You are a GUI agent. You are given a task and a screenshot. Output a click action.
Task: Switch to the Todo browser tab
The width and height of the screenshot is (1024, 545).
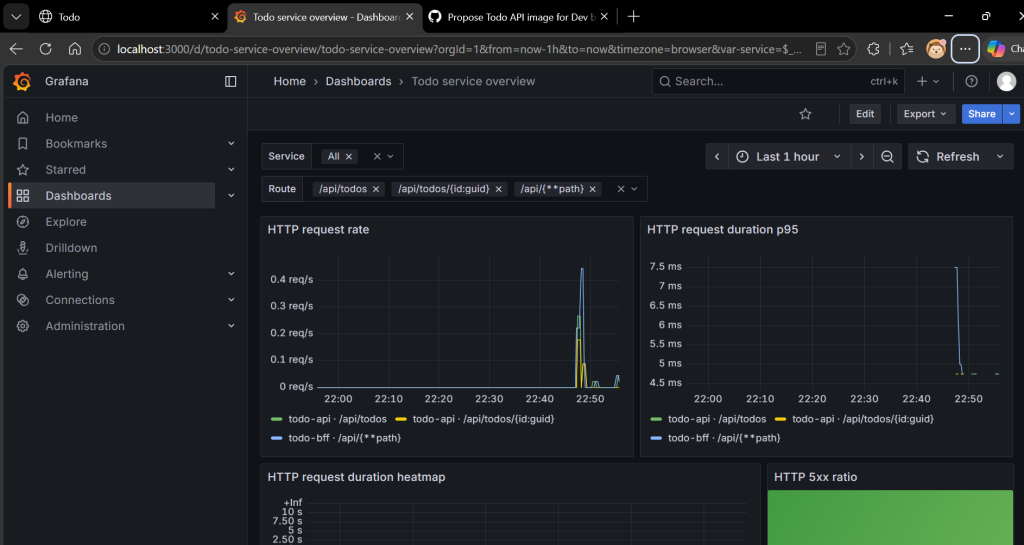point(127,17)
